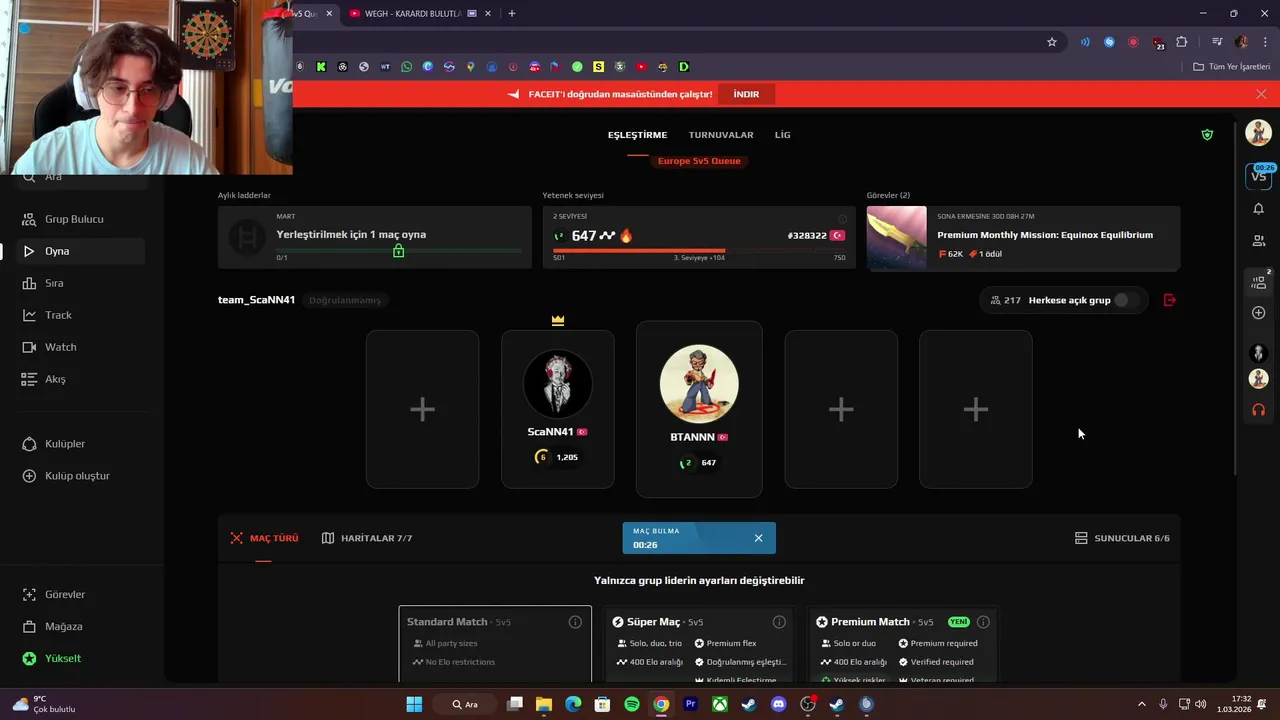Open the Xbox app from the taskbar
The width and height of the screenshot is (1280, 720).
(720, 704)
